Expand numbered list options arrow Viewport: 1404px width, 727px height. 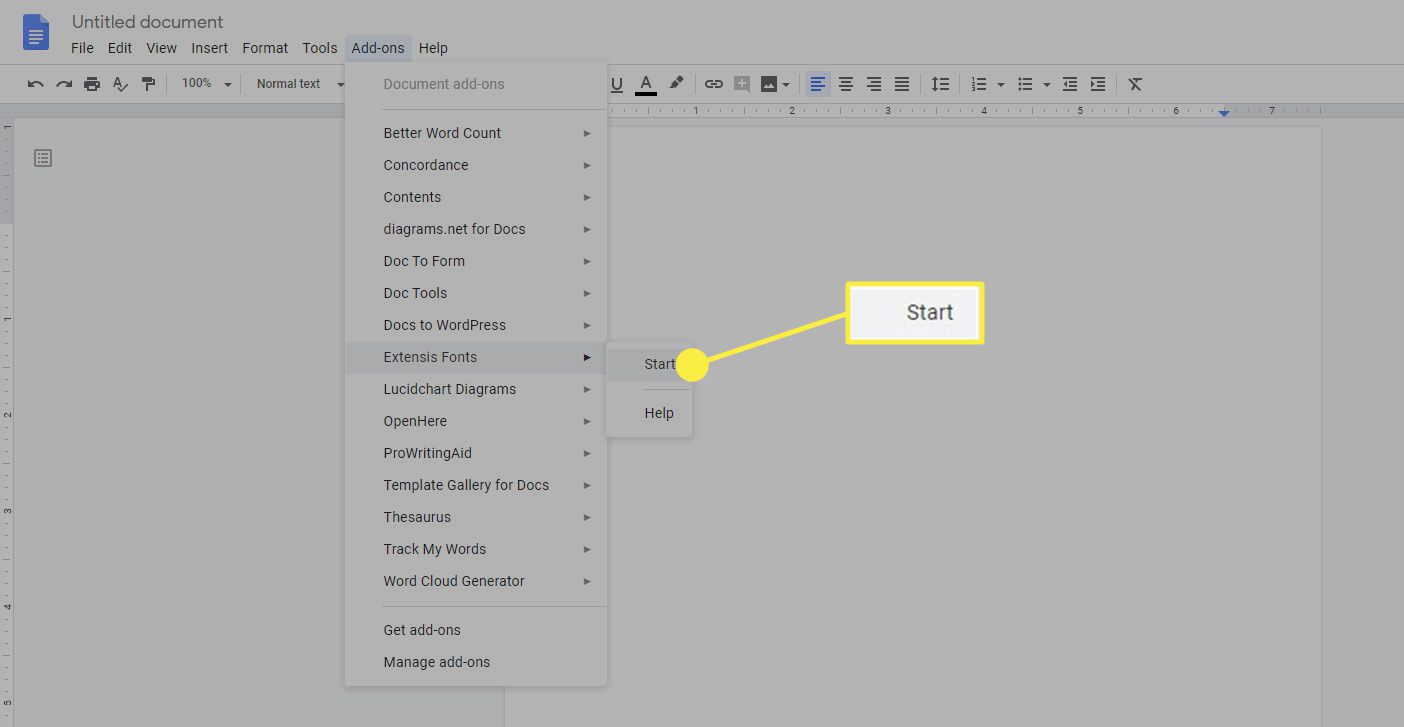click(1000, 85)
